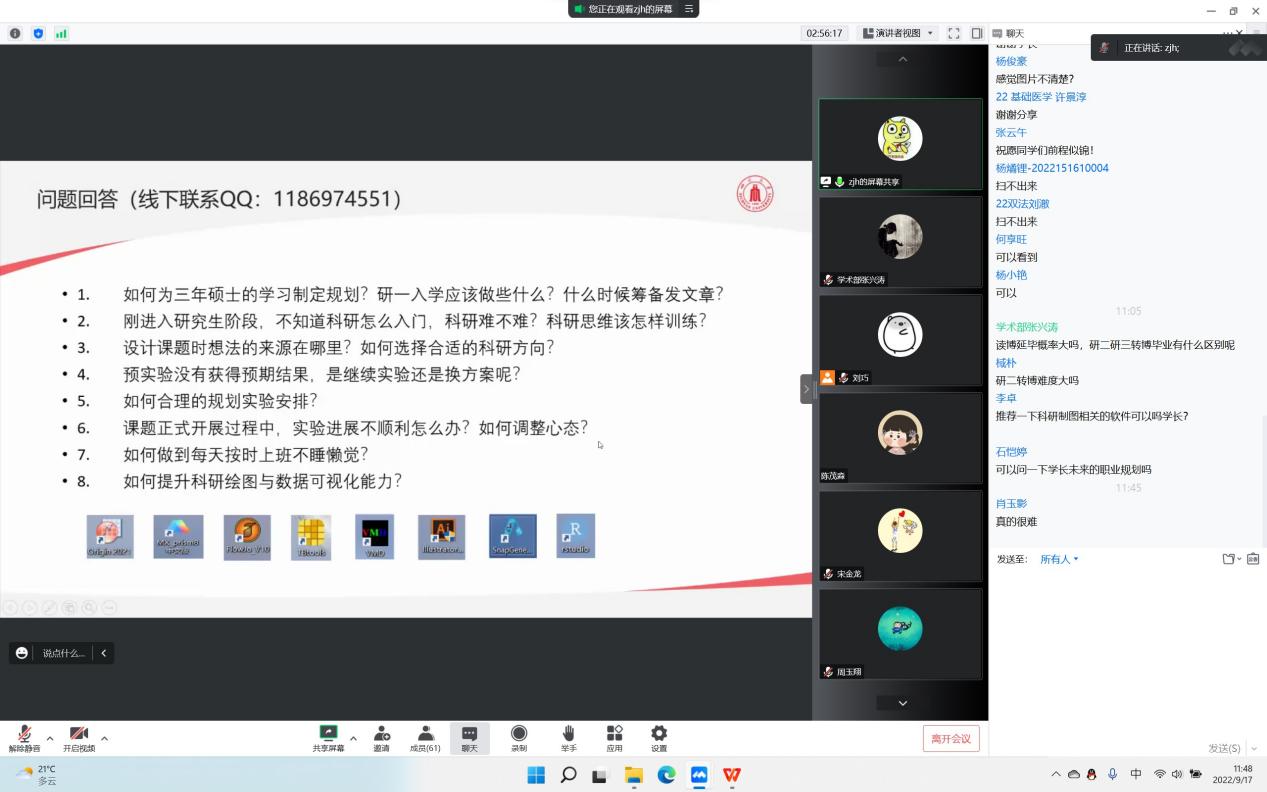Open the 成员(61) participants list

(x=425, y=738)
